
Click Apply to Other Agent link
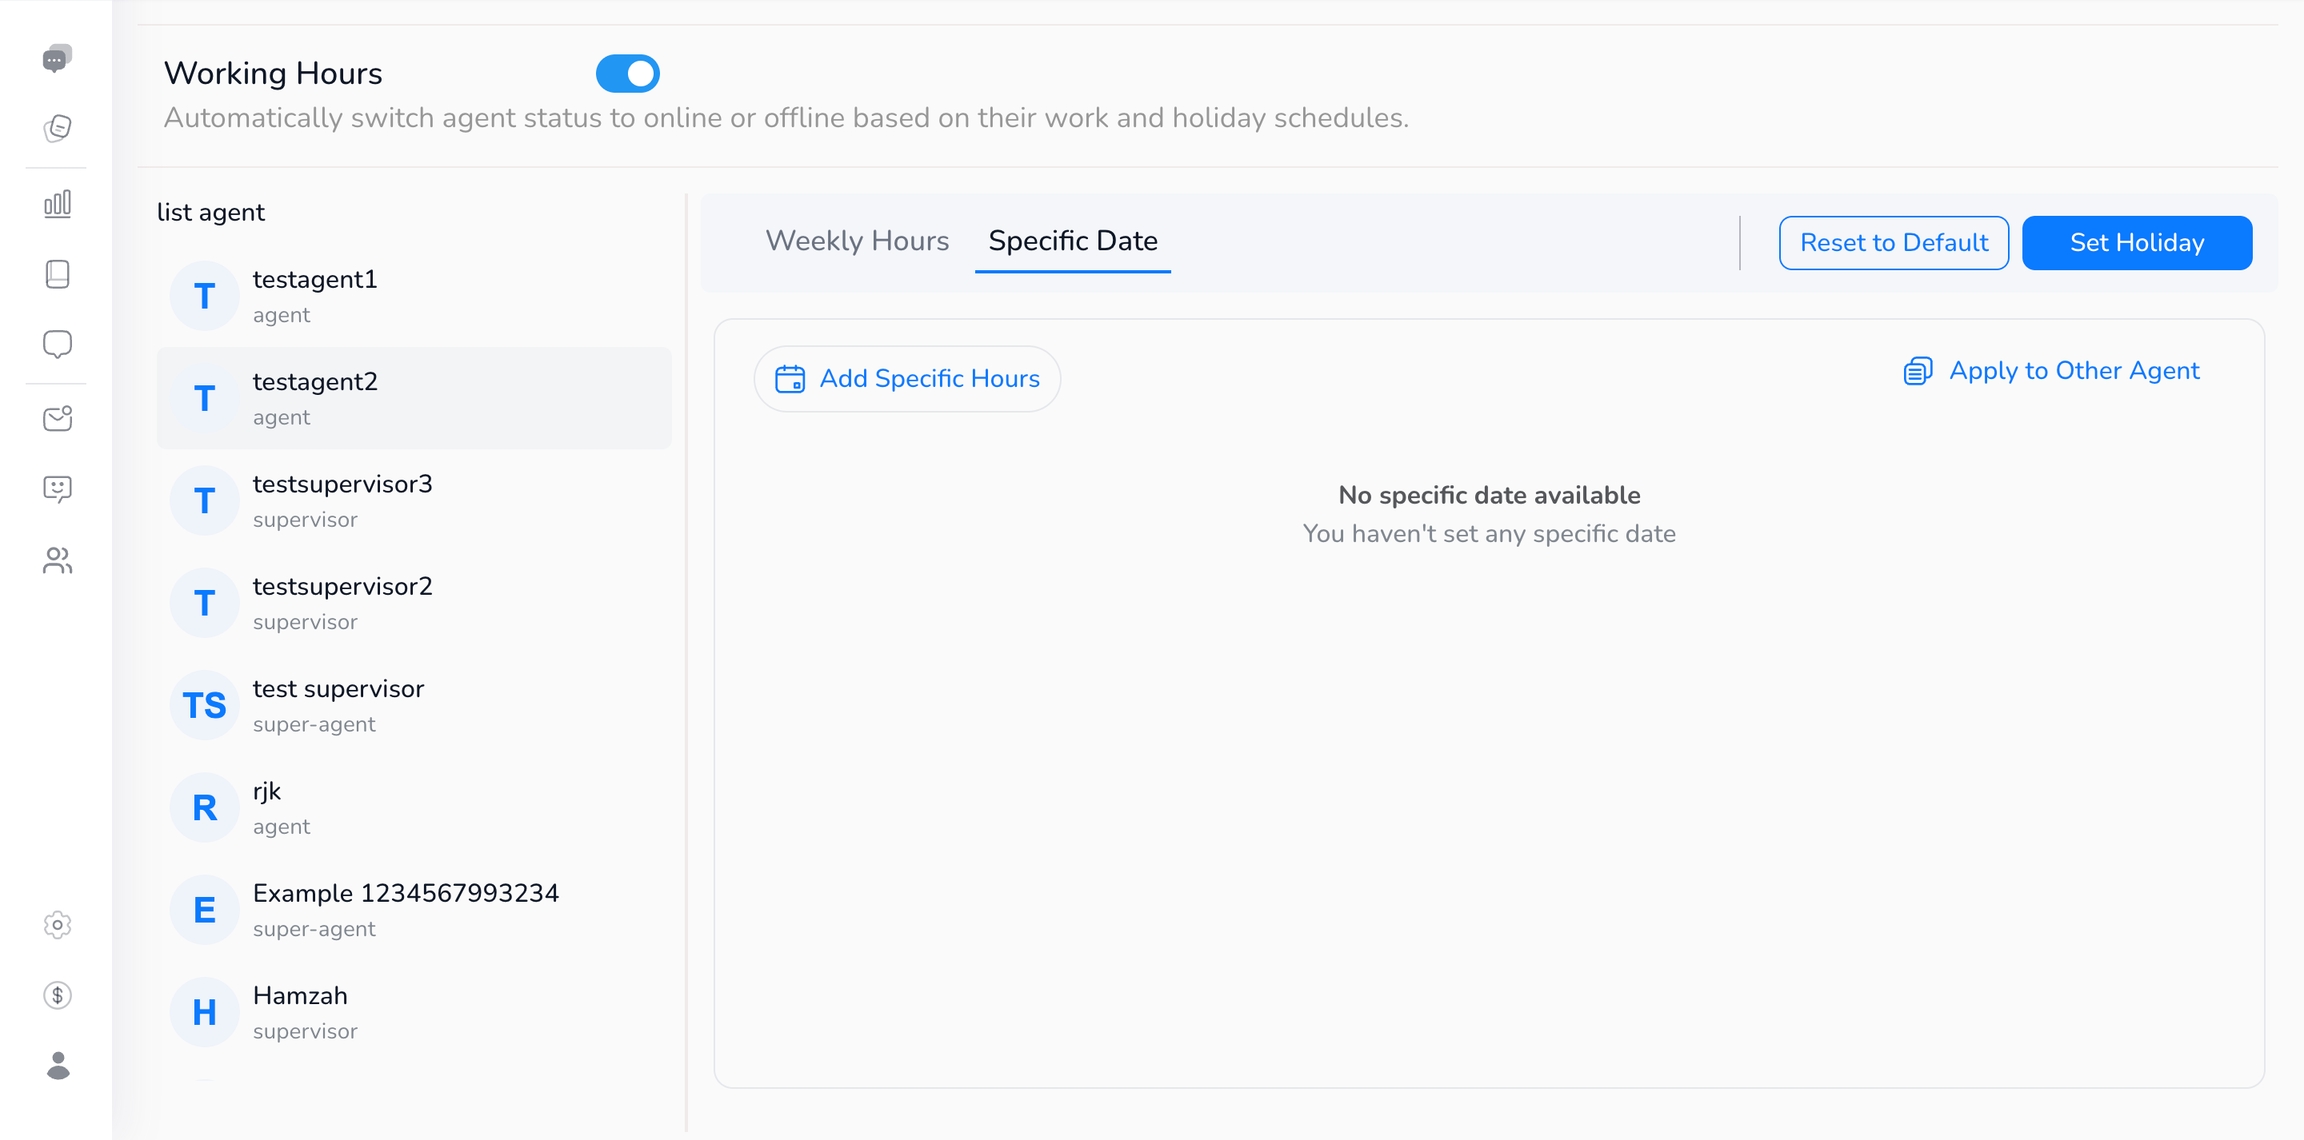click(2051, 371)
